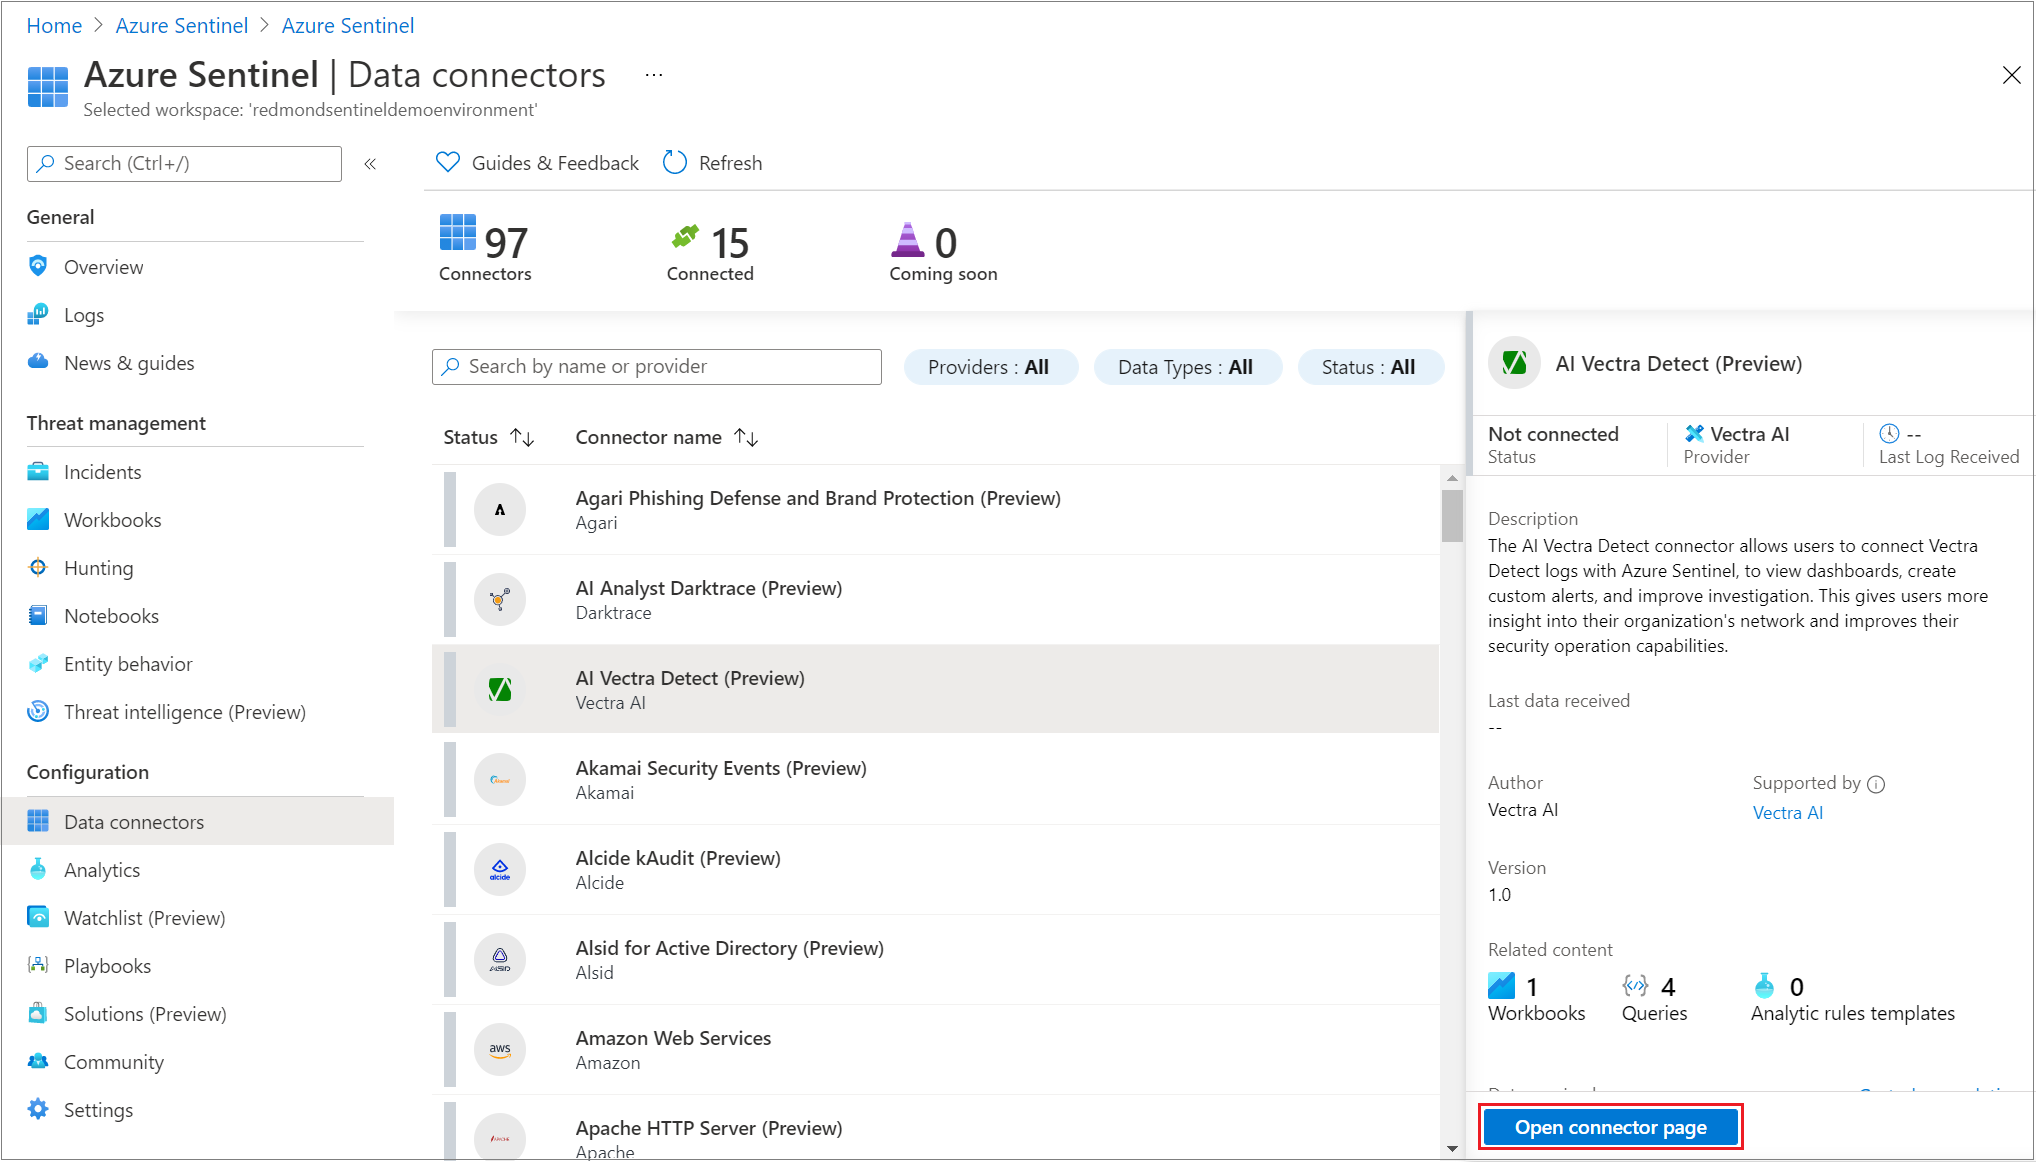This screenshot has width=2036, height=1162.
Task: Open the Status filter dropdown
Action: click(1369, 366)
